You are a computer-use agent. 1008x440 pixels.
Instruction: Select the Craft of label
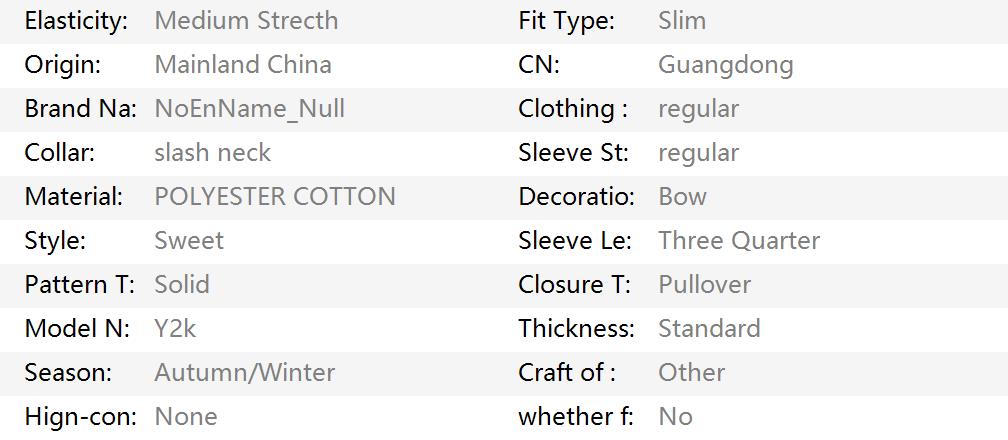(x=567, y=372)
